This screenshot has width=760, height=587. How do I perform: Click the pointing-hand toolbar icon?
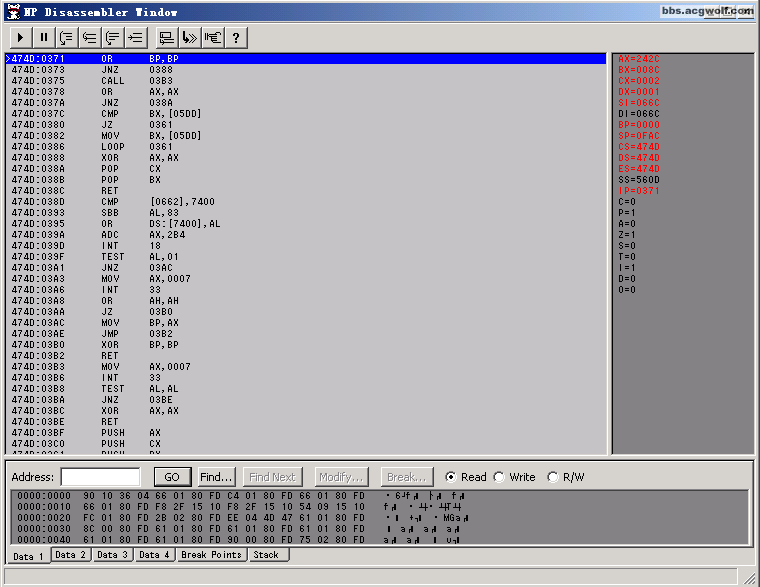(x=213, y=38)
